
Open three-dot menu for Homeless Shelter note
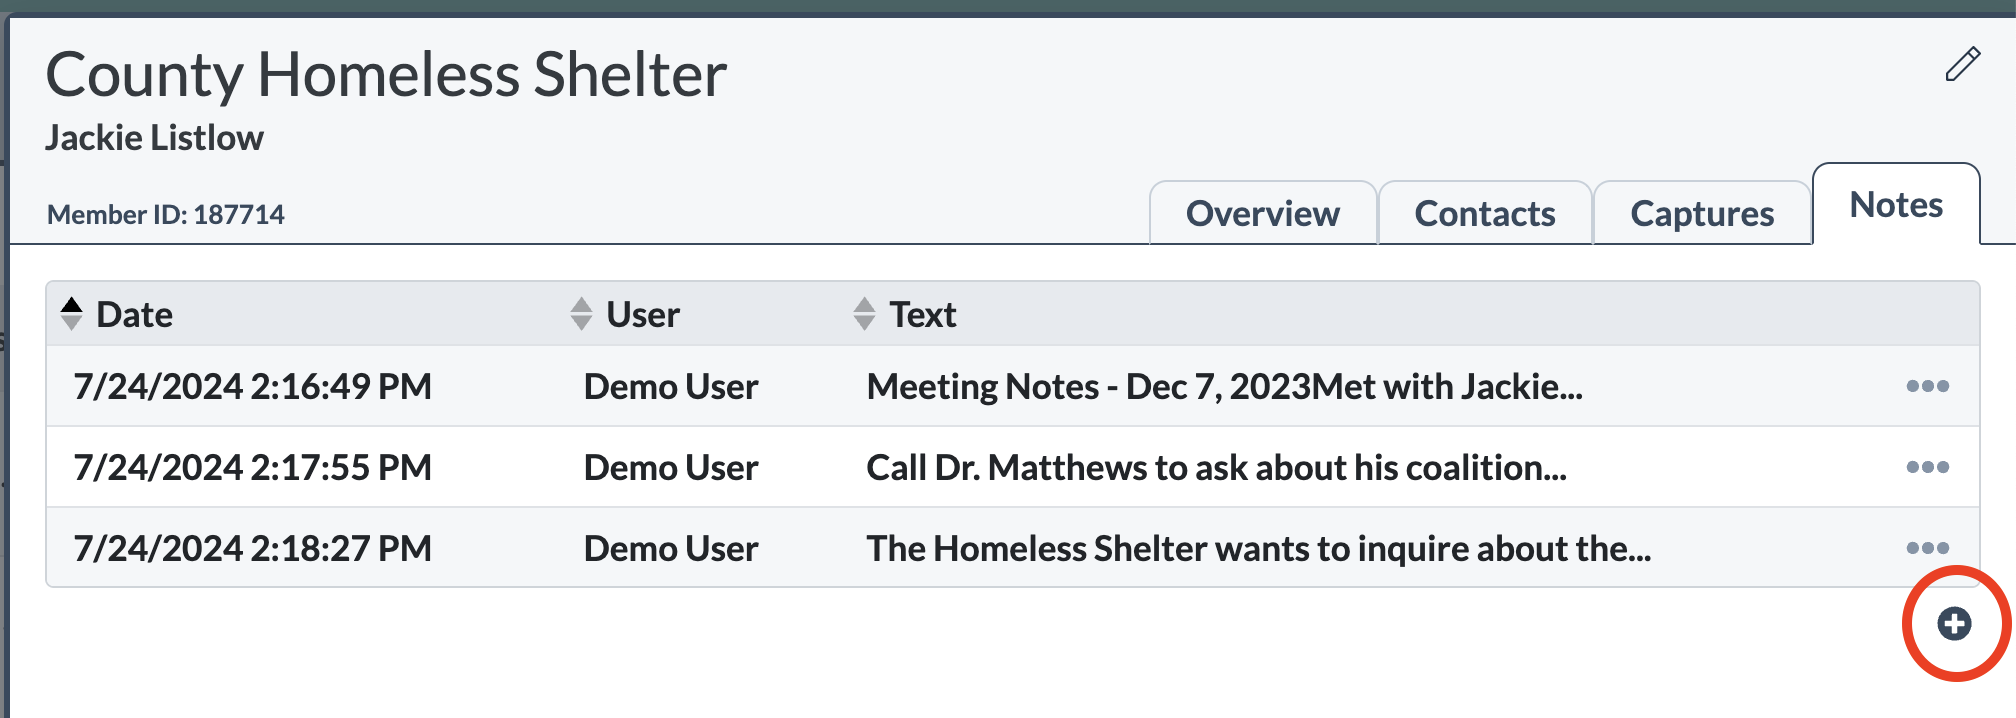click(1927, 548)
